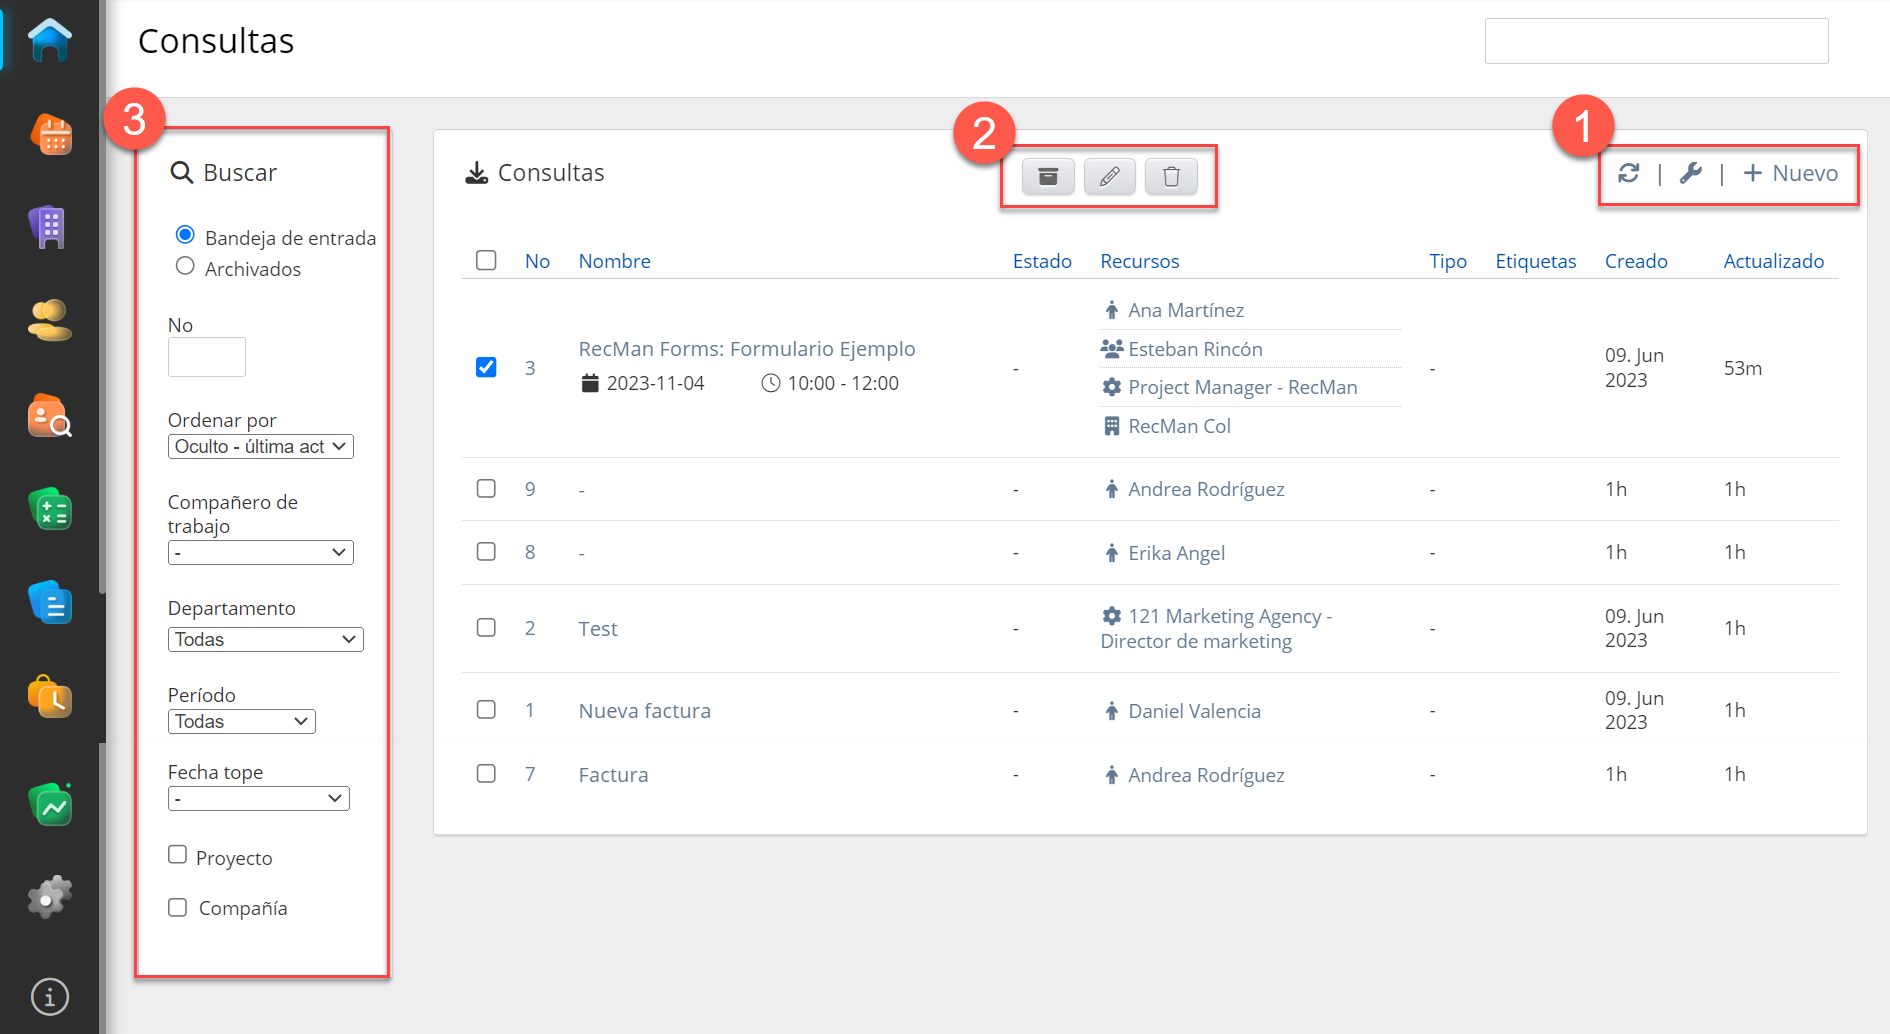Click the Nuevo button

pyautogui.click(x=1791, y=173)
